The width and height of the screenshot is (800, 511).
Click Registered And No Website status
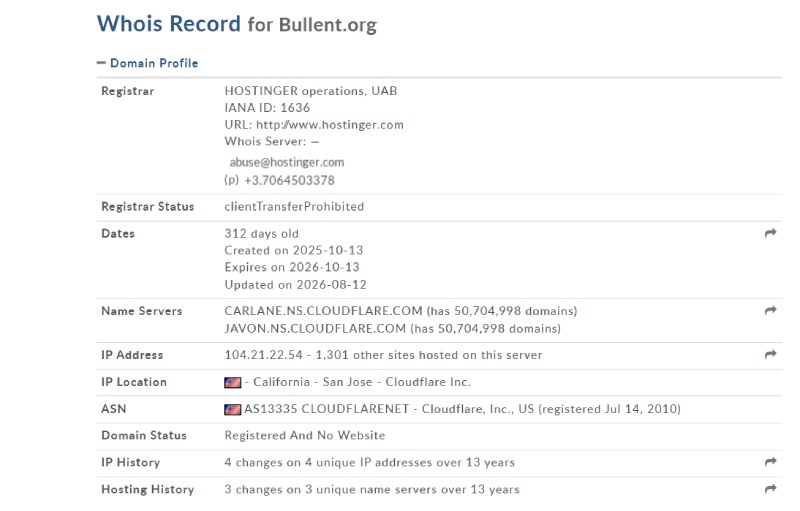pyautogui.click(x=305, y=436)
